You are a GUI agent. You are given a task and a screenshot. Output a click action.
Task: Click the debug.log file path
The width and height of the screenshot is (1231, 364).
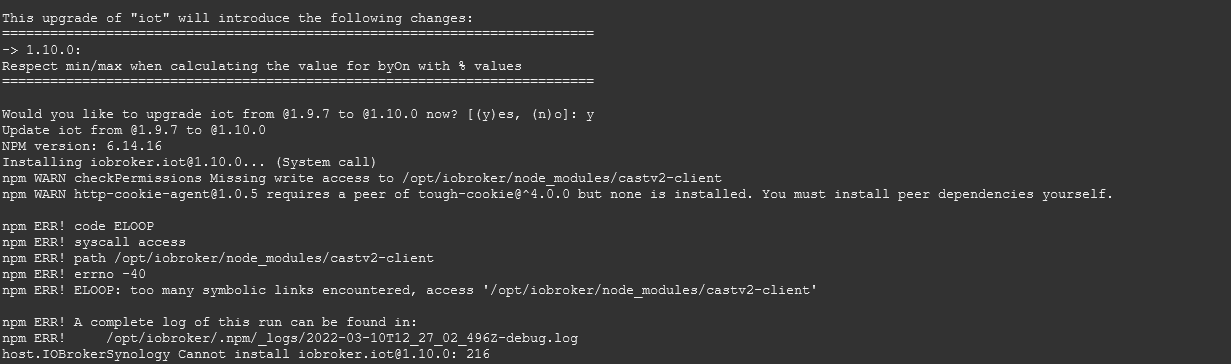(x=342, y=338)
